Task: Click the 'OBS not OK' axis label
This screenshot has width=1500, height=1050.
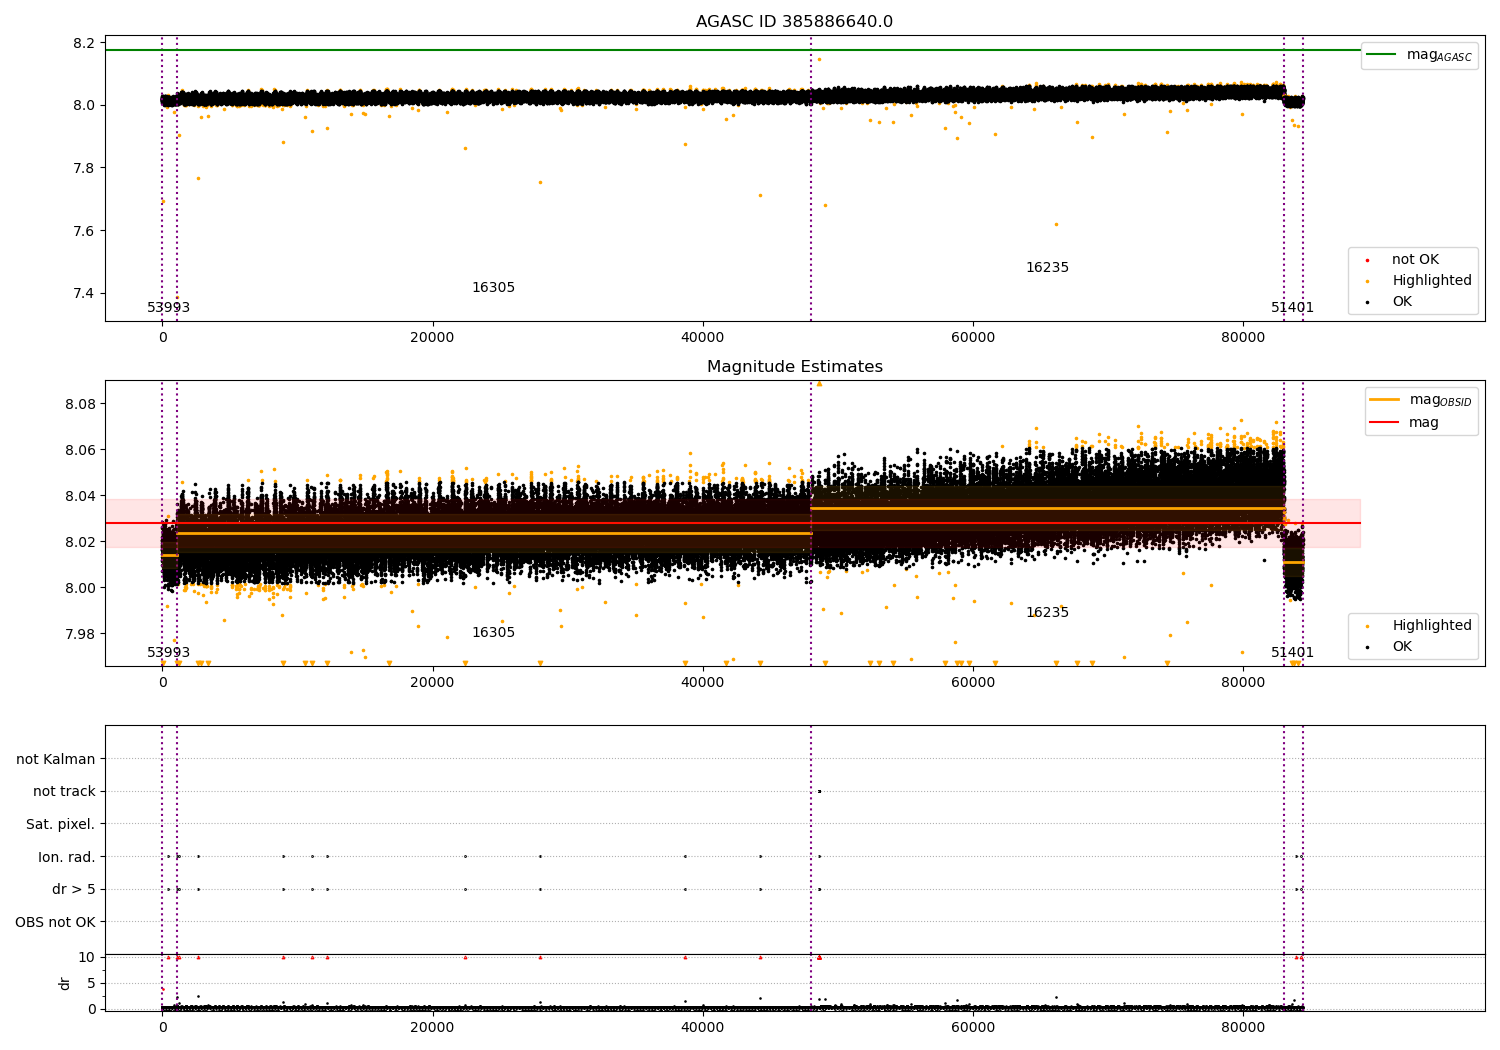Action: click(55, 923)
